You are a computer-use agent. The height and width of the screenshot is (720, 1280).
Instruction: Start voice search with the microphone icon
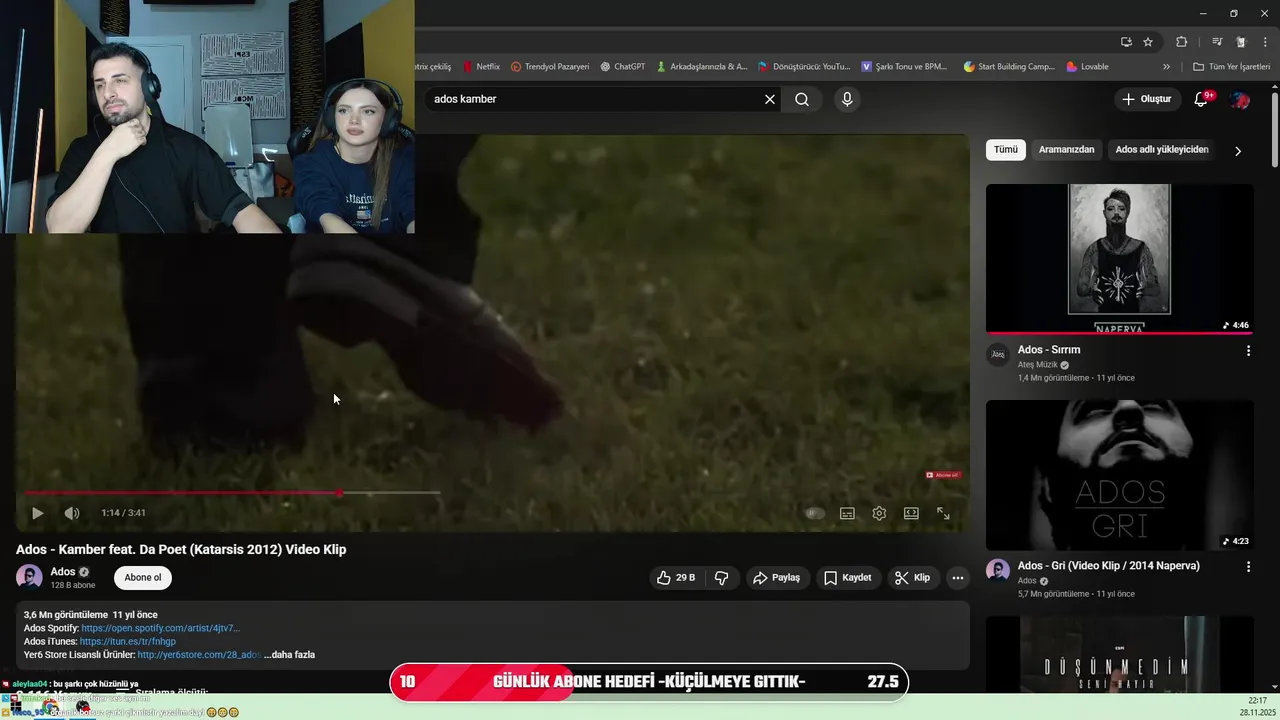pyautogui.click(x=847, y=99)
